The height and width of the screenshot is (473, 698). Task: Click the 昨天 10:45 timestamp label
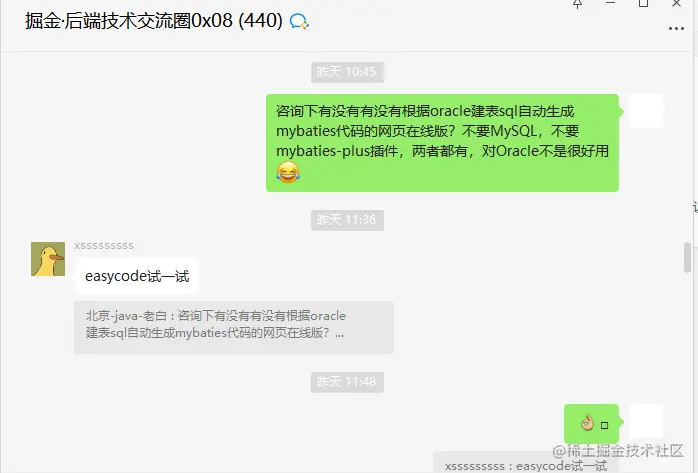(347, 72)
